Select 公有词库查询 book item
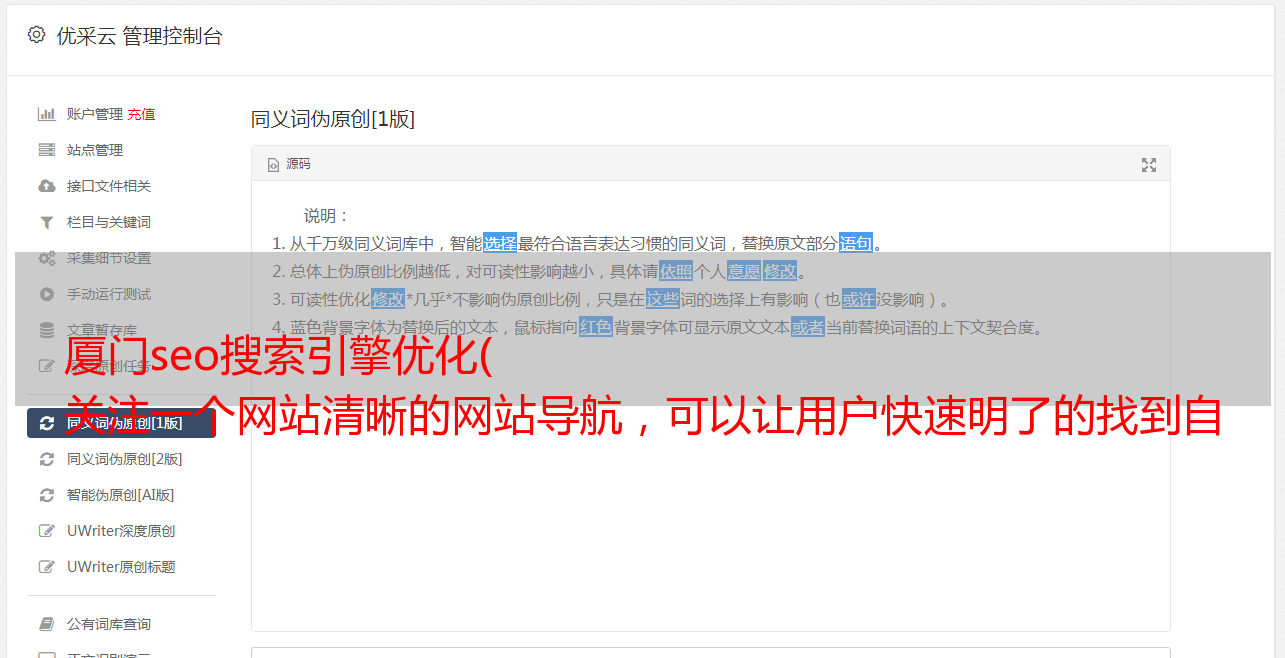1285x658 pixels. click(x=121, y=624)
